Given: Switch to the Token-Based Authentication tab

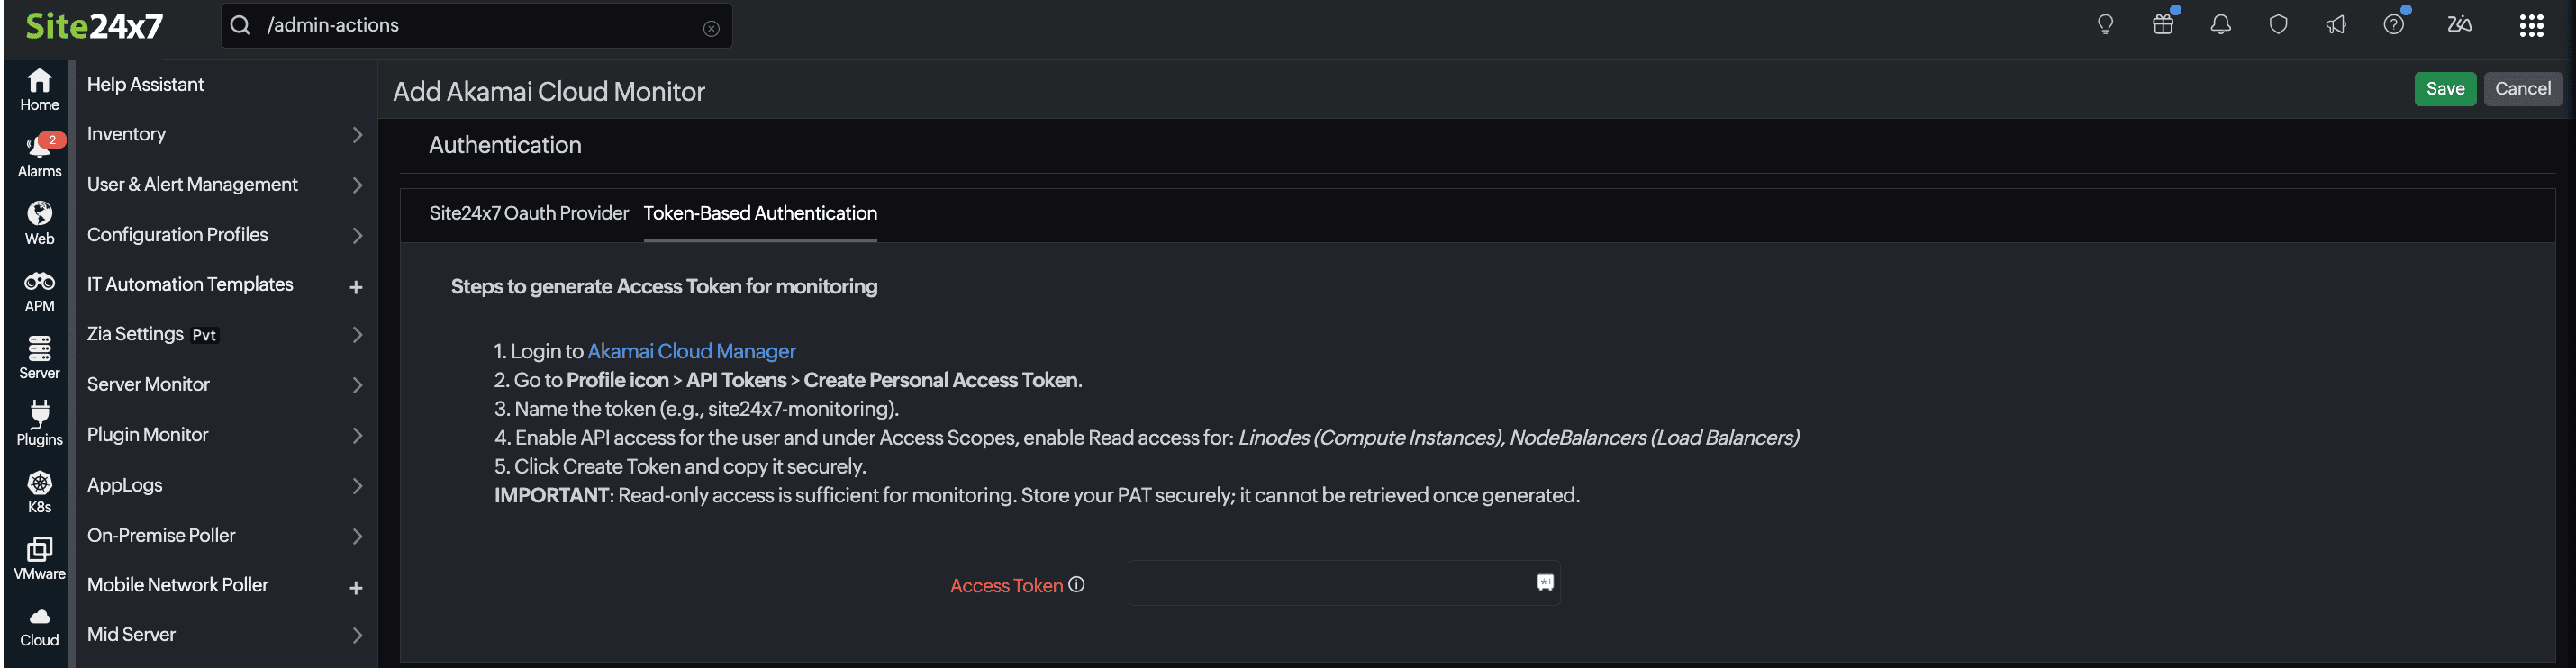Looking at the screenshot, I should (x=760, y=213).
